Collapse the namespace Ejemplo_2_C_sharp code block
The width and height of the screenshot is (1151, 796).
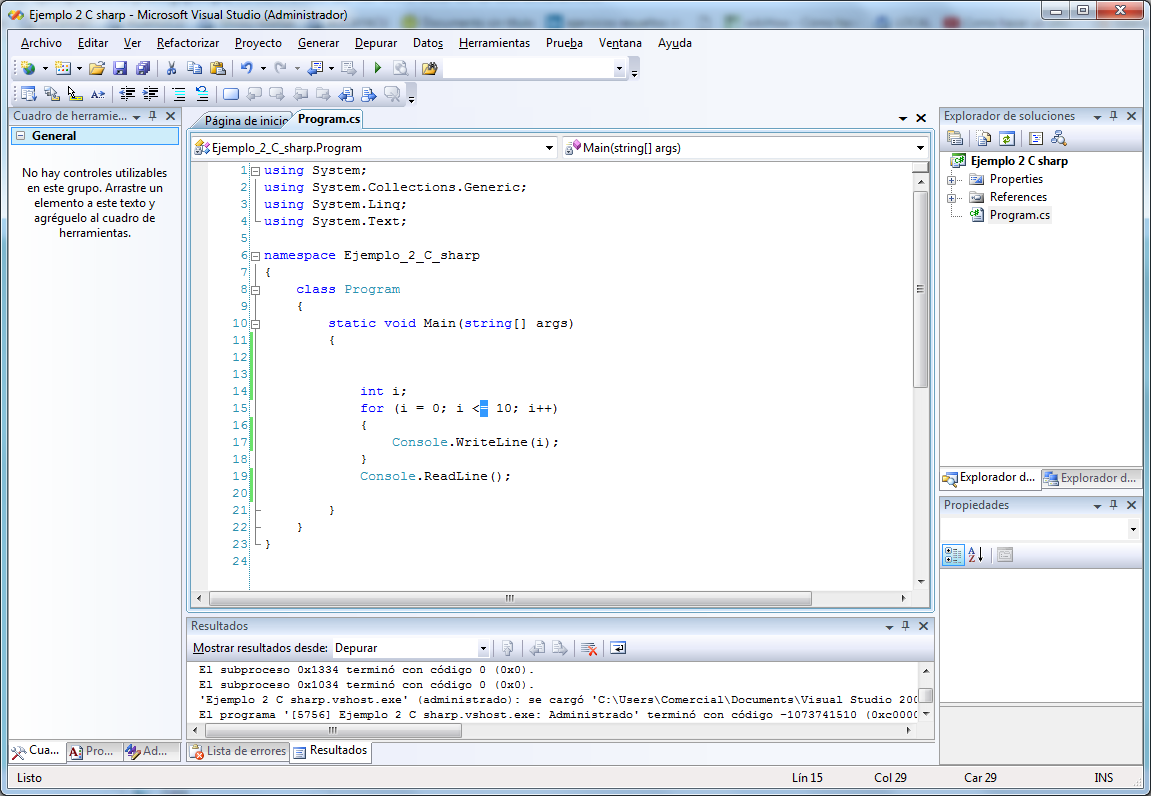(255, 256)
